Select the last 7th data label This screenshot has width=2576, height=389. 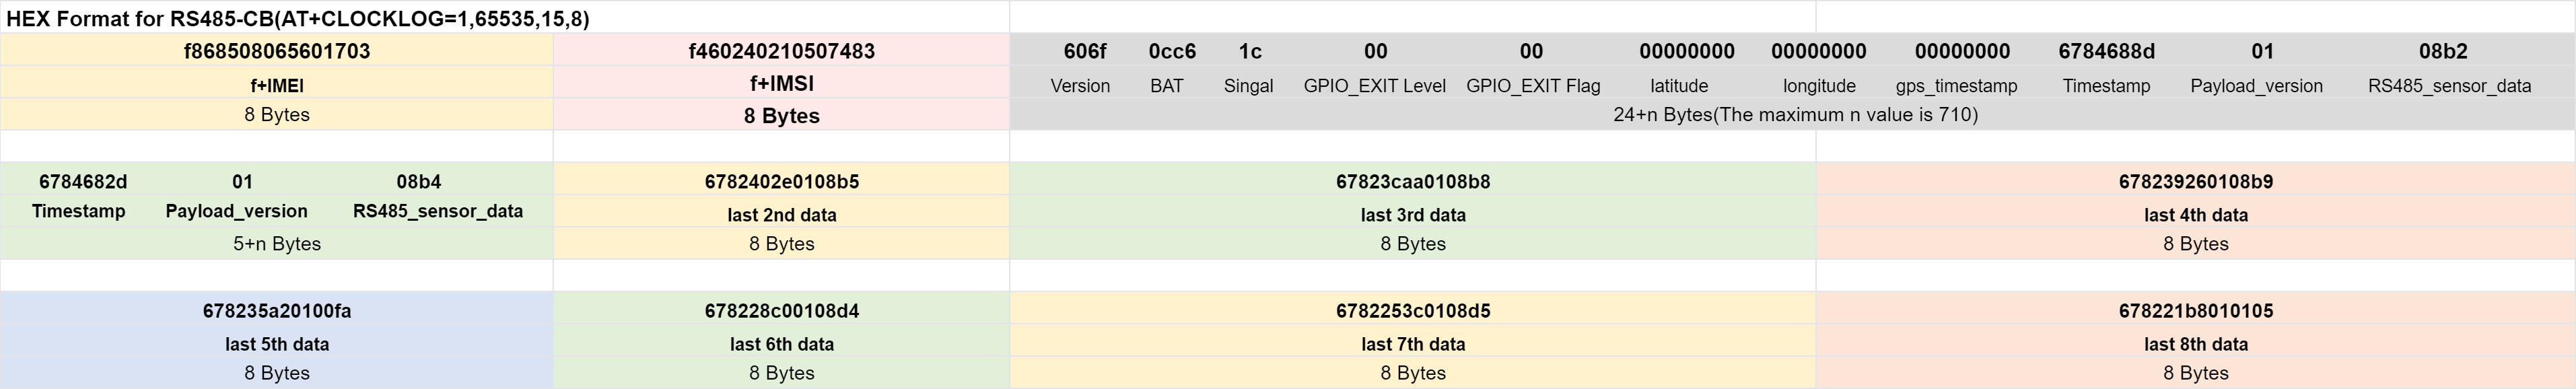point(1413,343)
